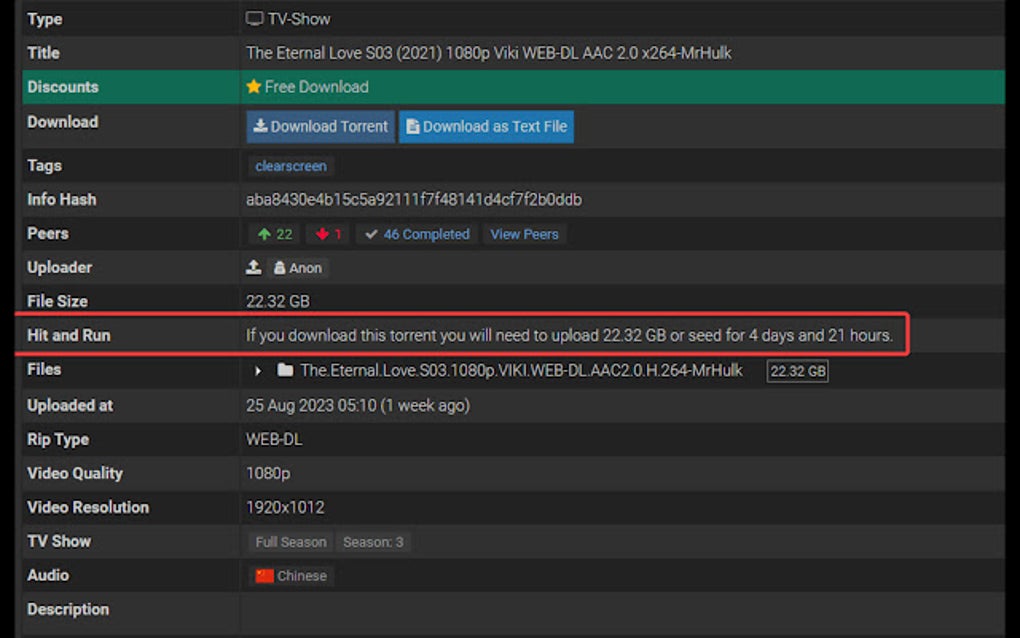1020x638 pixels.
Task: Click the anonymous user icon beside Anon
Action: 279,267
